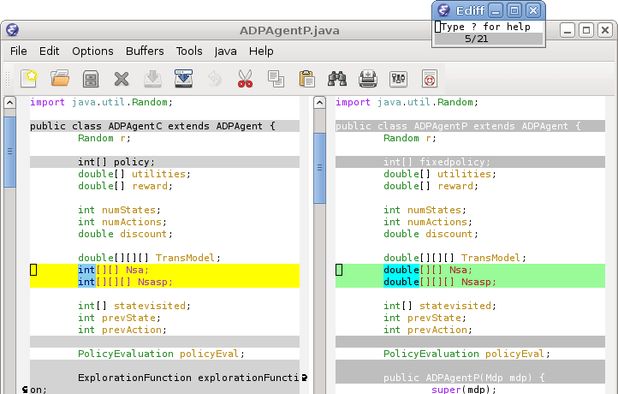
Task: Click 'Type ? for help' in Ediff panel
Action: click(x=486, y=27)
